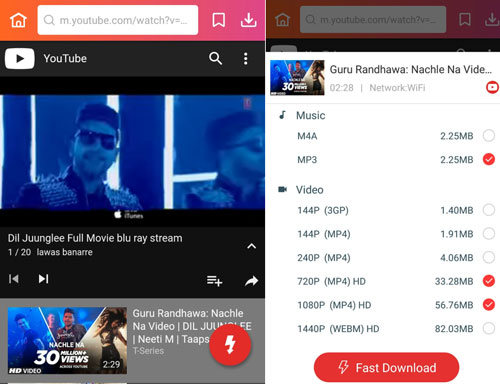Skip to previous video in playlist
Screen dimensions: 500x384
(14, 279)
